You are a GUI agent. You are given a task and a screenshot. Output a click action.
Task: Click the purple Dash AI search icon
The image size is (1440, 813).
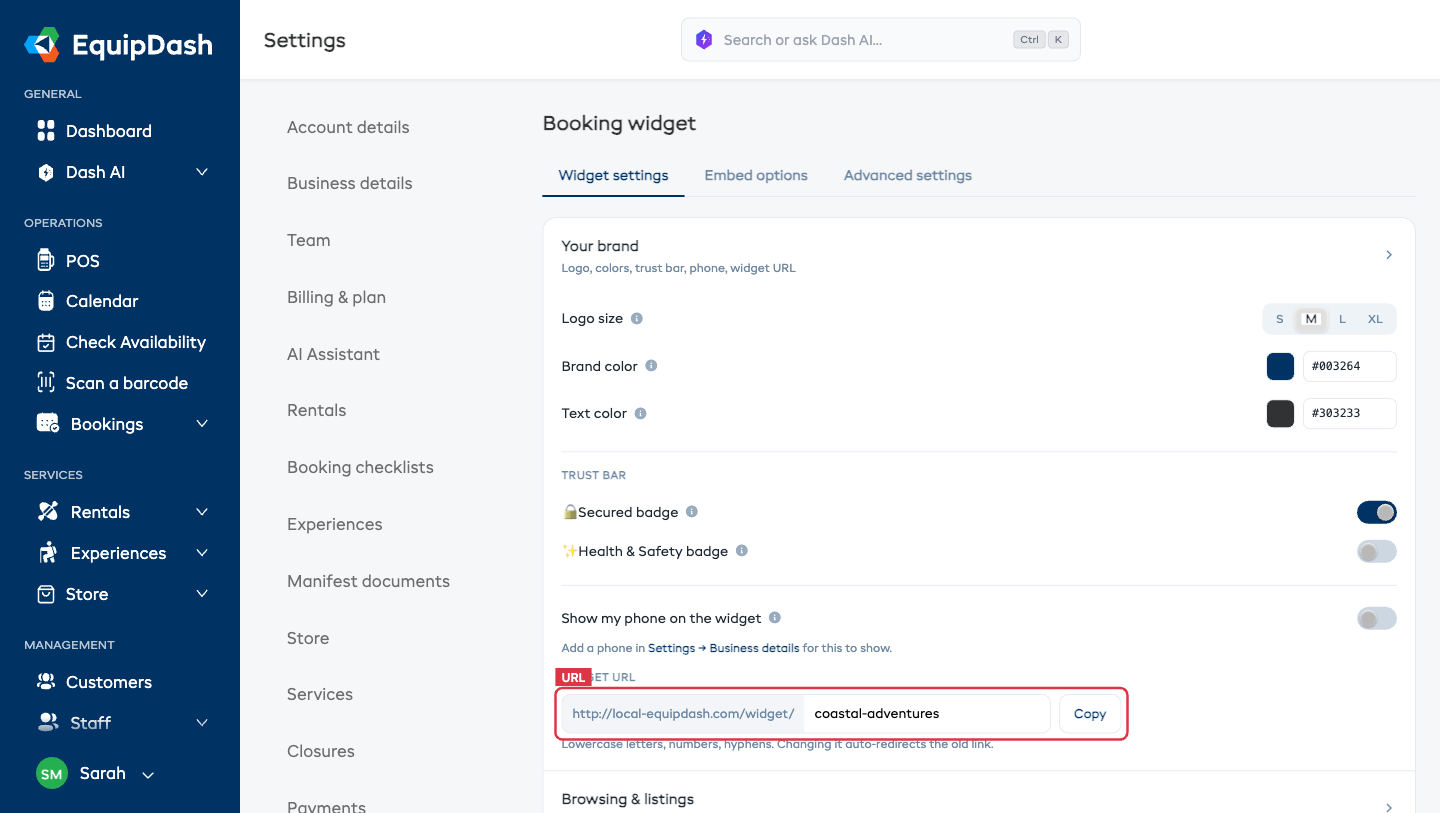coord(704,40)
